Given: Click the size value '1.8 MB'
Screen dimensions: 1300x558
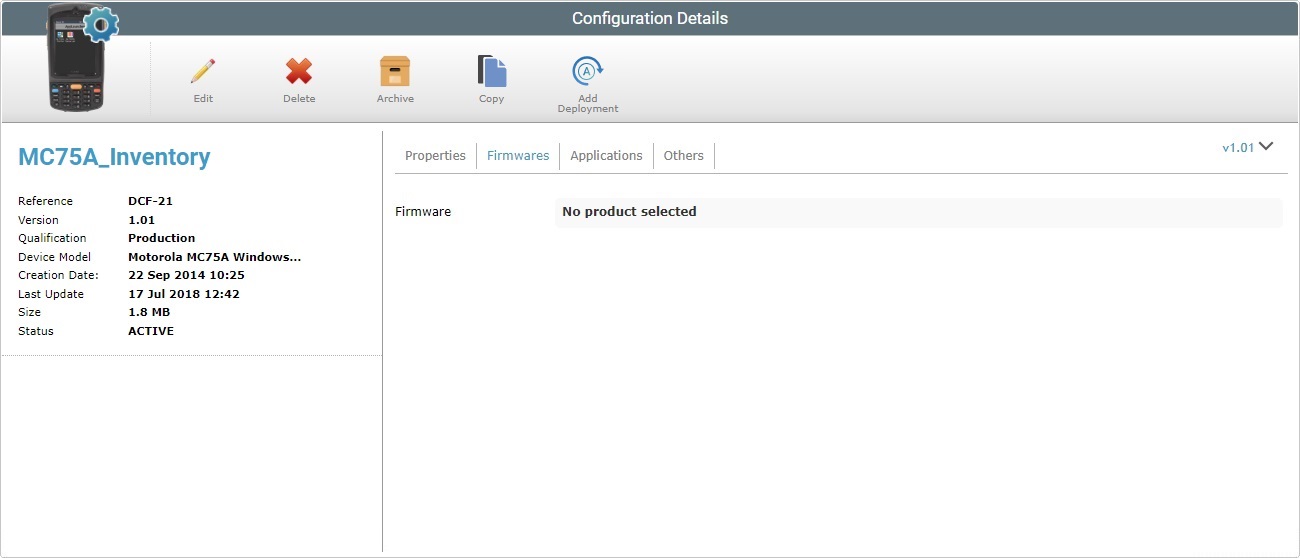Looking at the screenshot, I should tap(149, 312).
